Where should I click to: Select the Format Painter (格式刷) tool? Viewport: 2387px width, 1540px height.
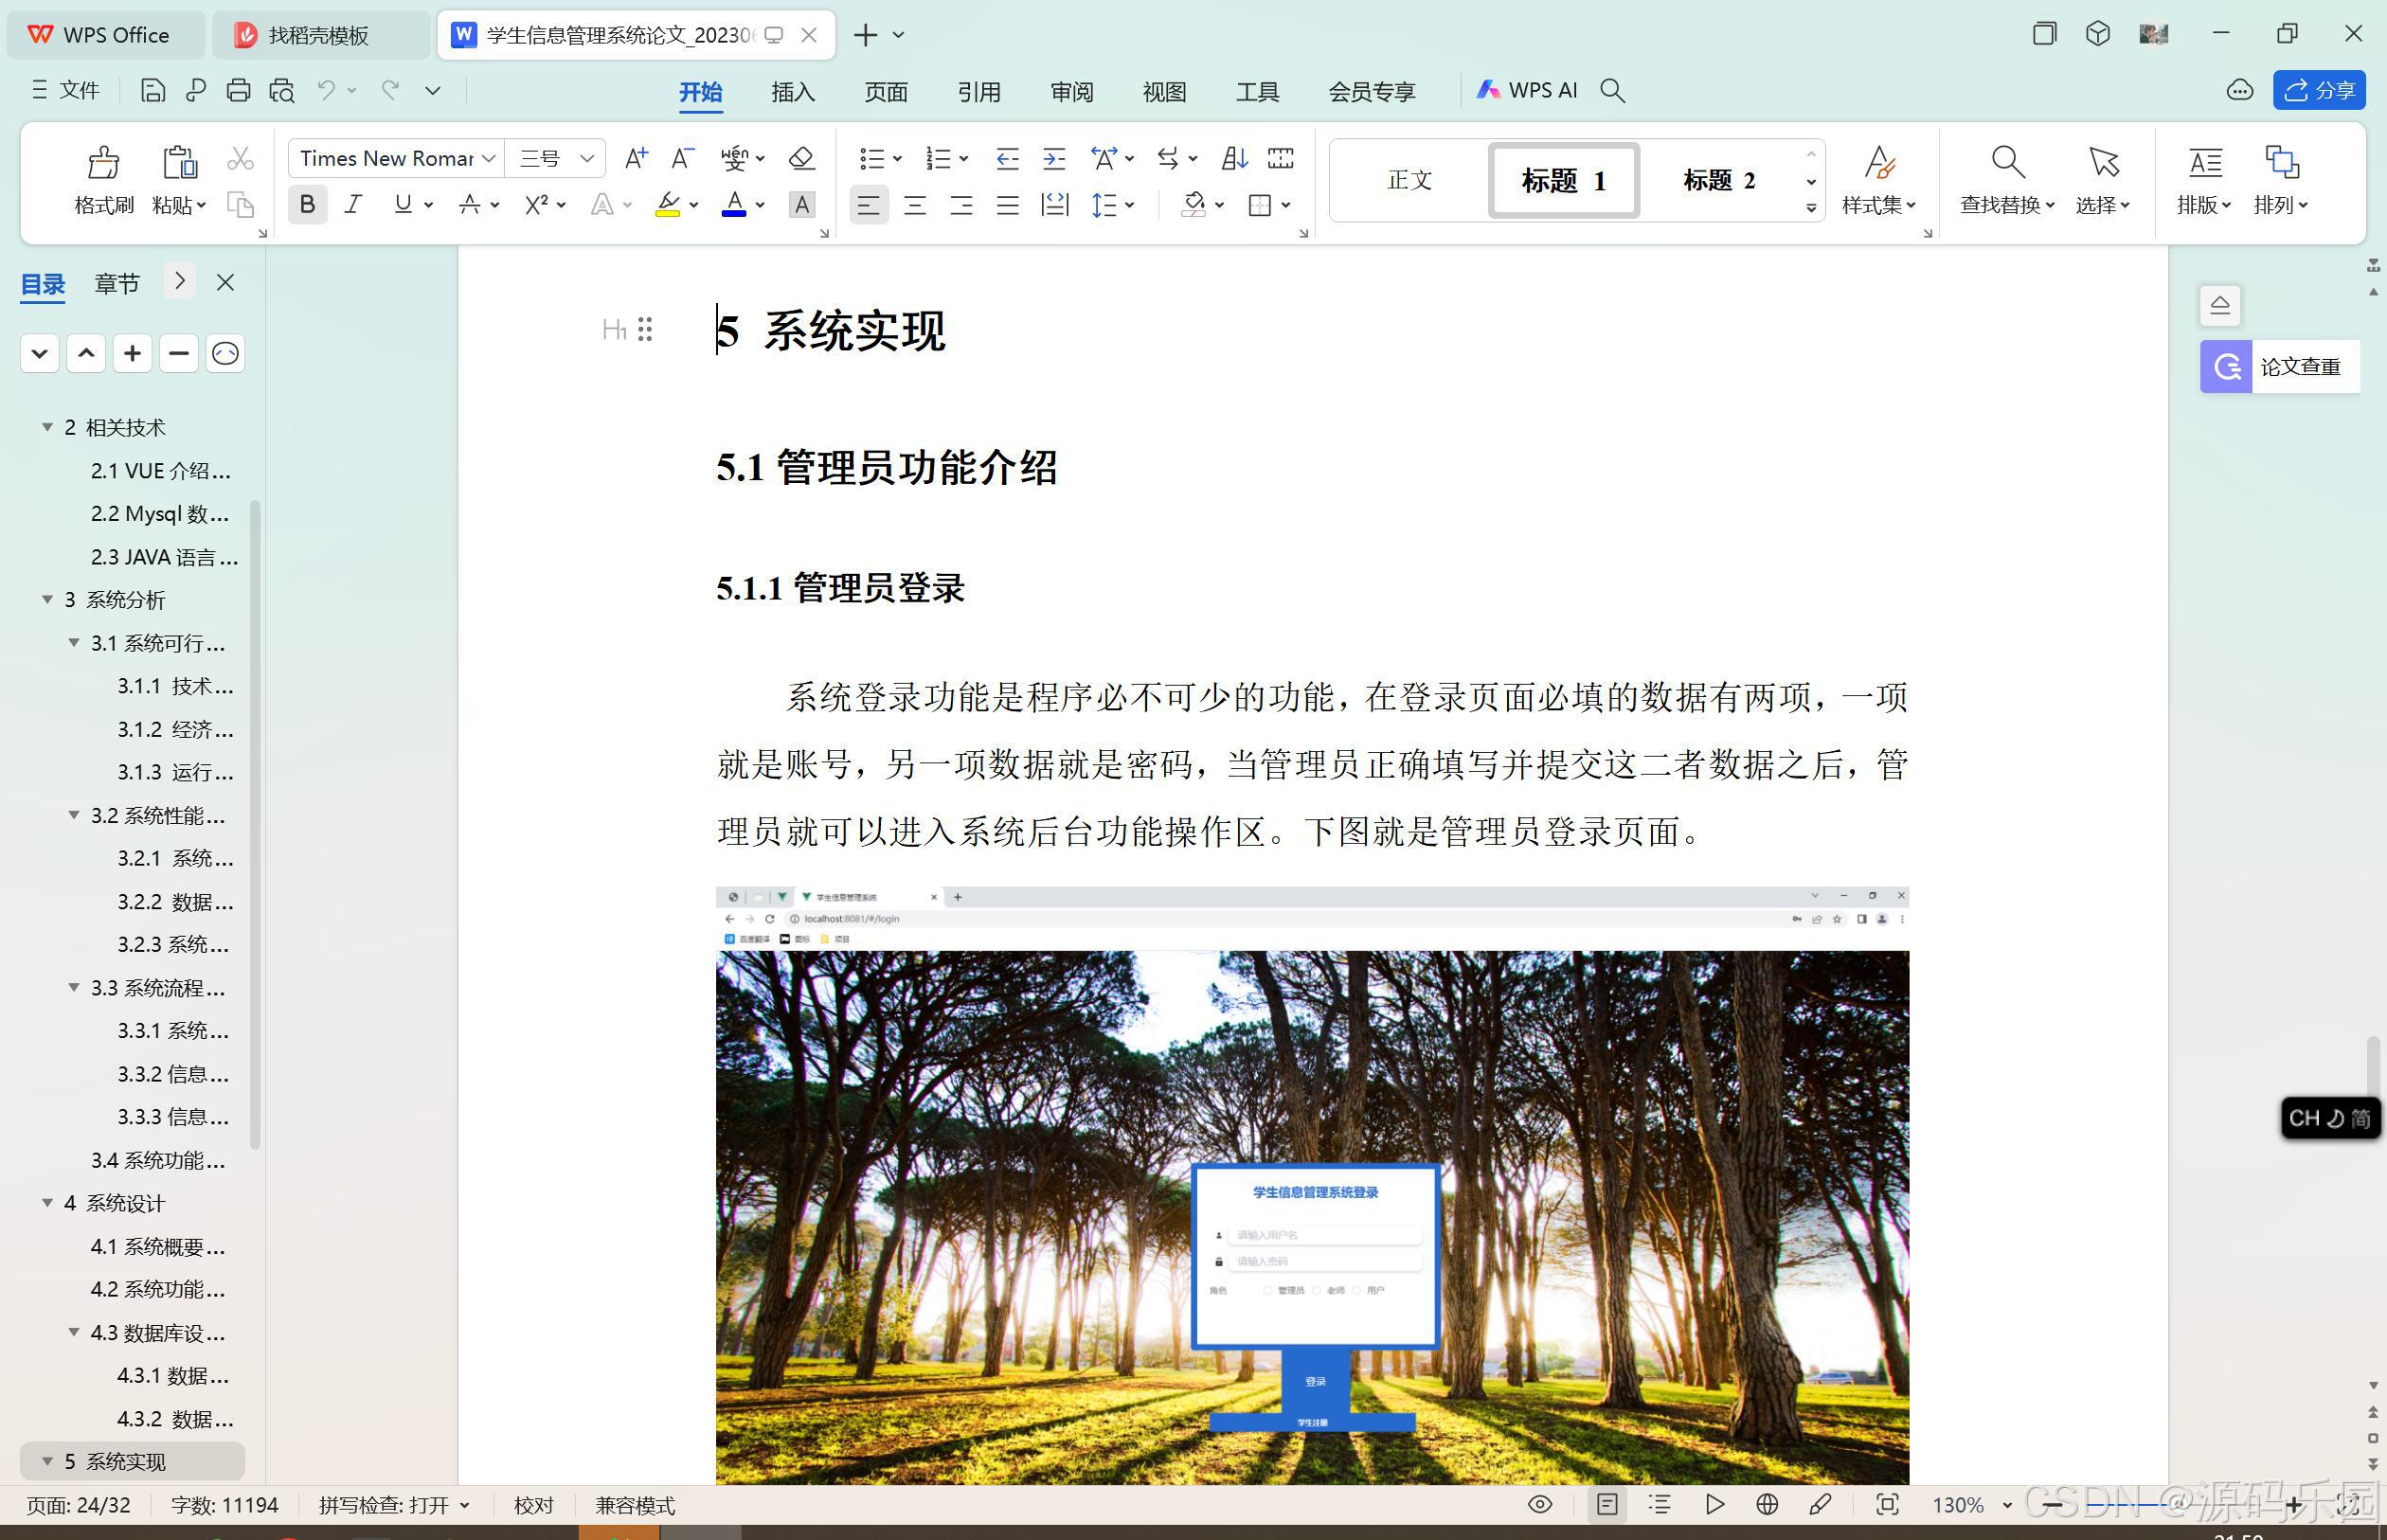[x=103, y=180]
